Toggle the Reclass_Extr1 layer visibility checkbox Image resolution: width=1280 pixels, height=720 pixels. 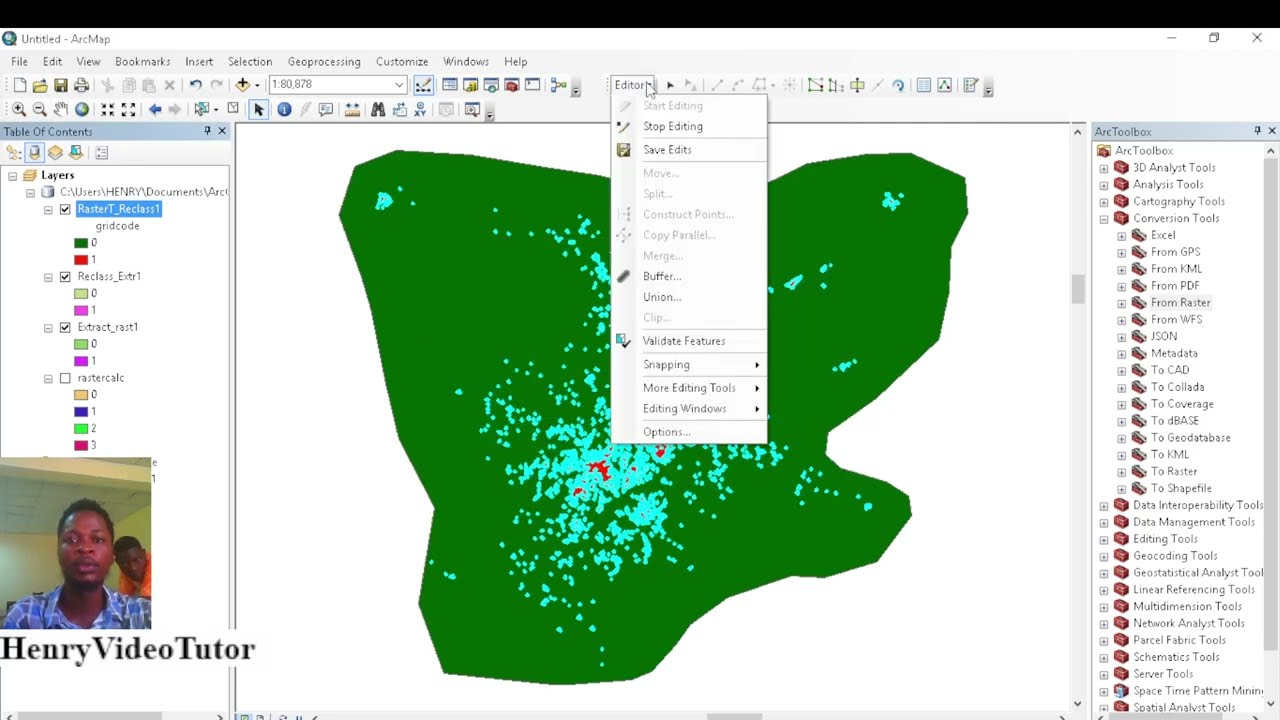point(65,276)
